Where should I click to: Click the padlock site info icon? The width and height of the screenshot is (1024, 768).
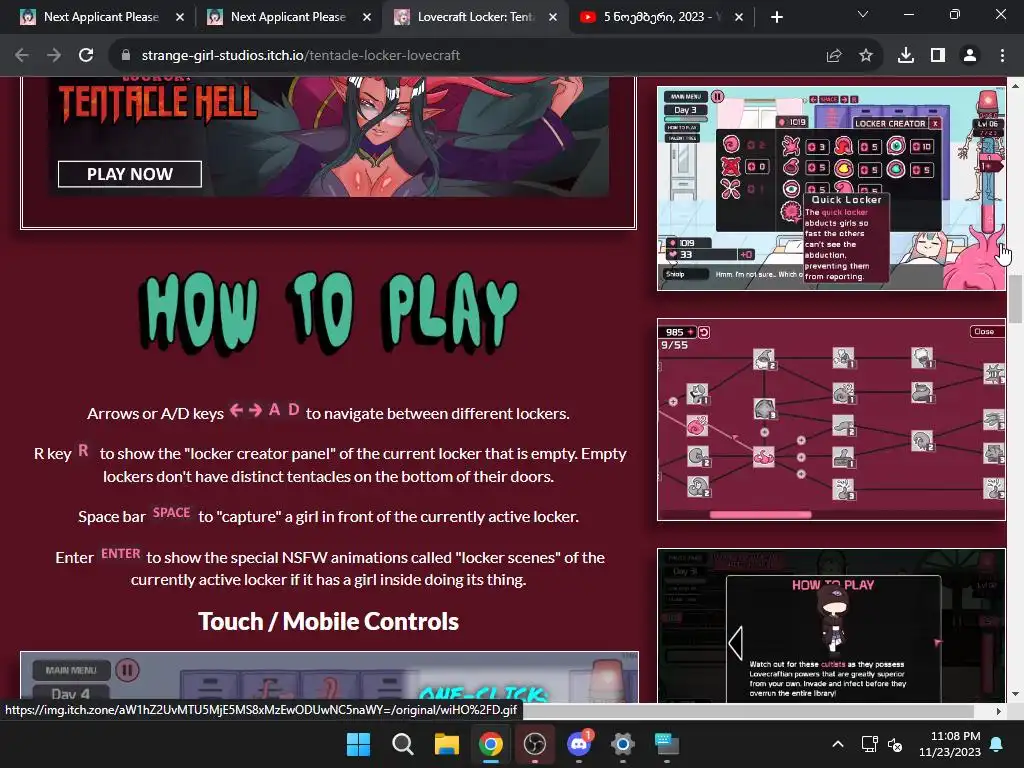click(x=126, y=56)
